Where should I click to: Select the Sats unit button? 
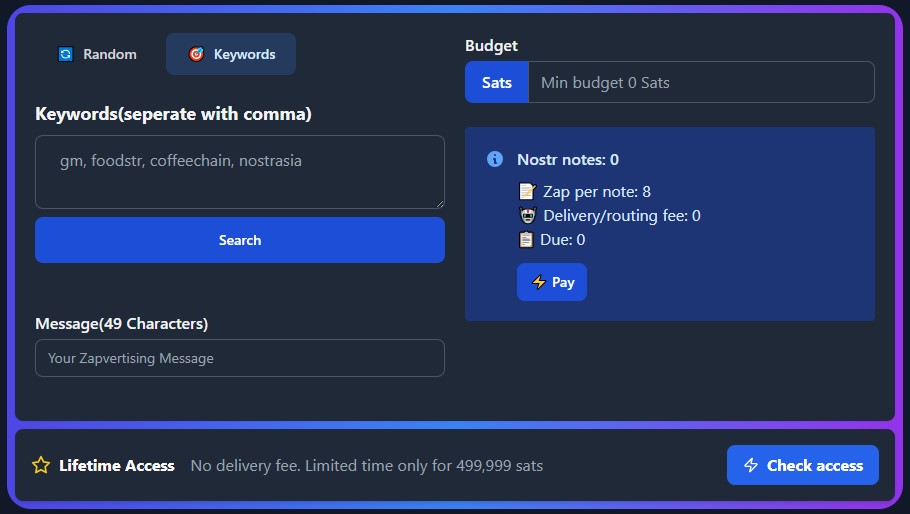(x=496, y=82)
